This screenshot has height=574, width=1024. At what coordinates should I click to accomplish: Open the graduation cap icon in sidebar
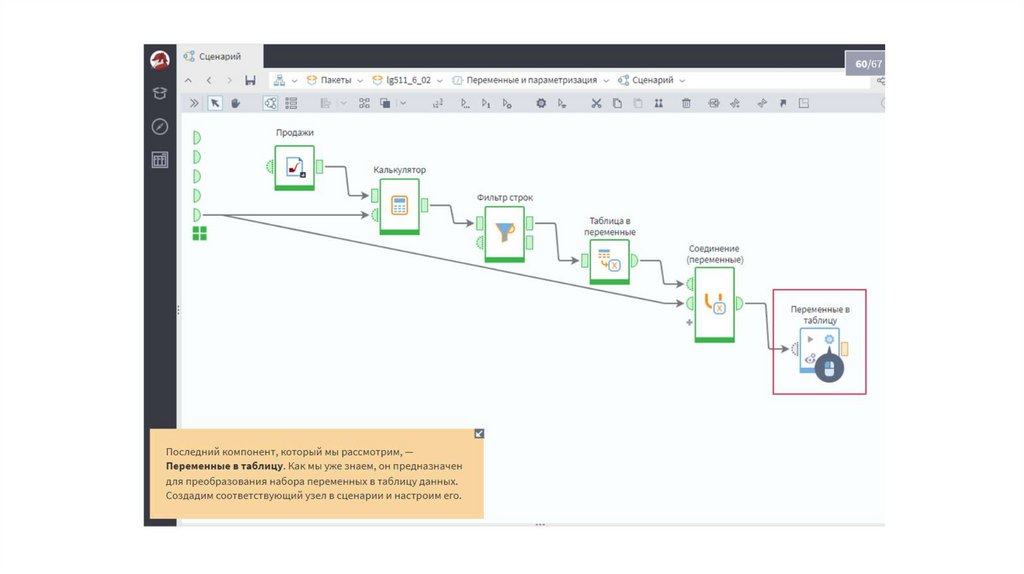[159, 93]
